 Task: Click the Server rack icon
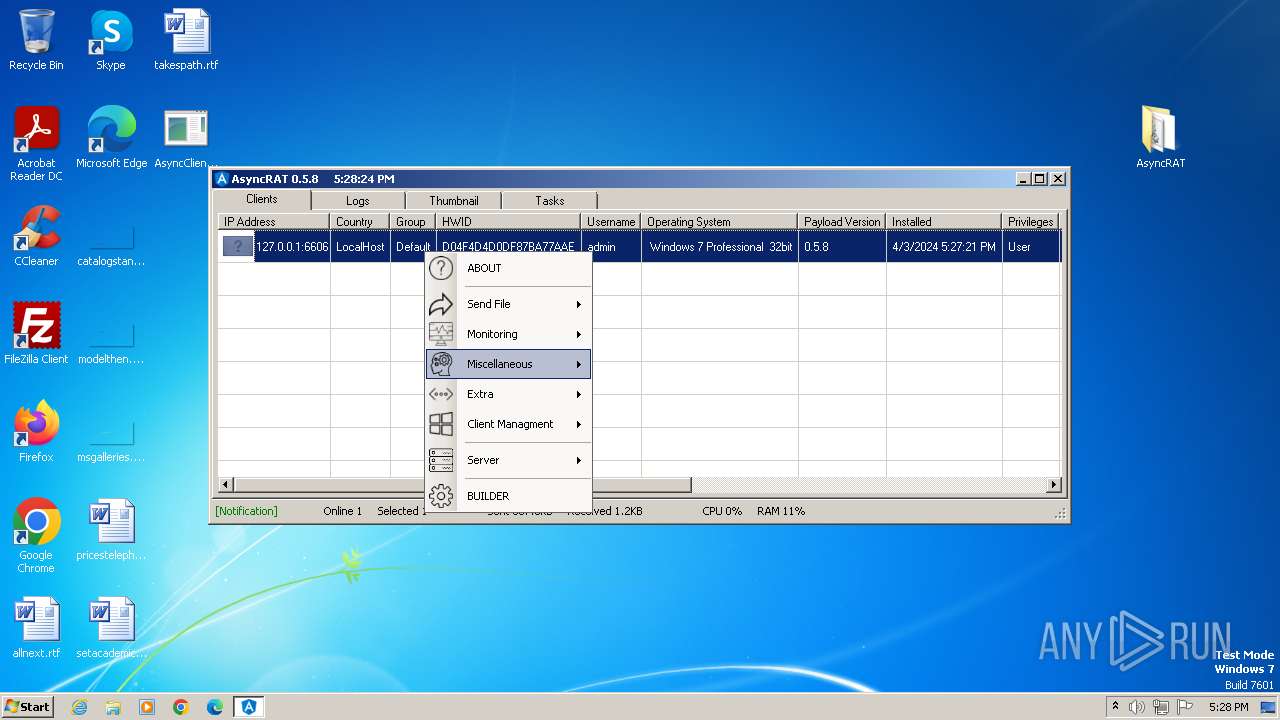coord(441,460)
